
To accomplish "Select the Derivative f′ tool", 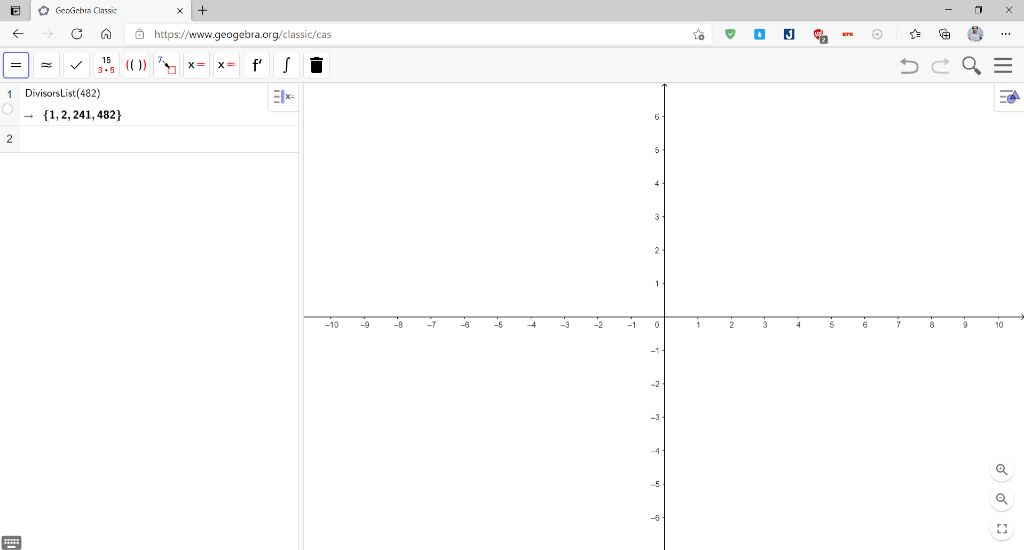I will click(257, 65).
